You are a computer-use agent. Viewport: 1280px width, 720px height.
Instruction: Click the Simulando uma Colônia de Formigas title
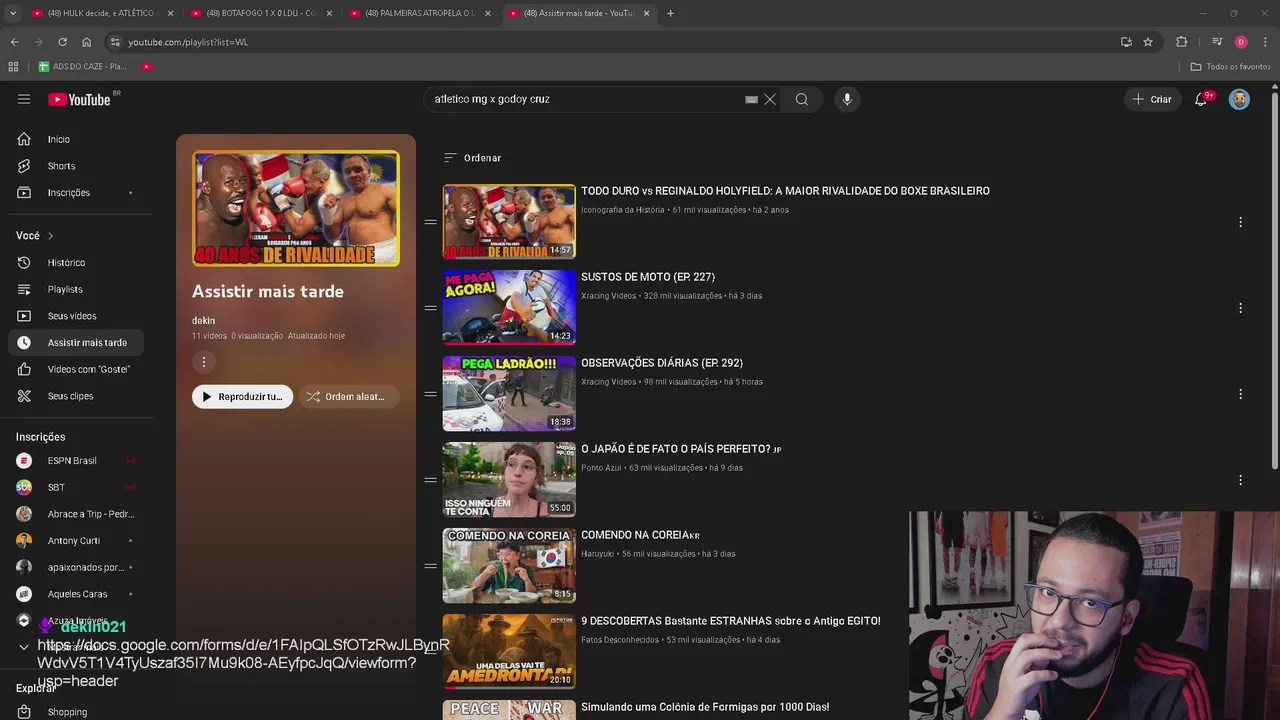coord(705,707)
